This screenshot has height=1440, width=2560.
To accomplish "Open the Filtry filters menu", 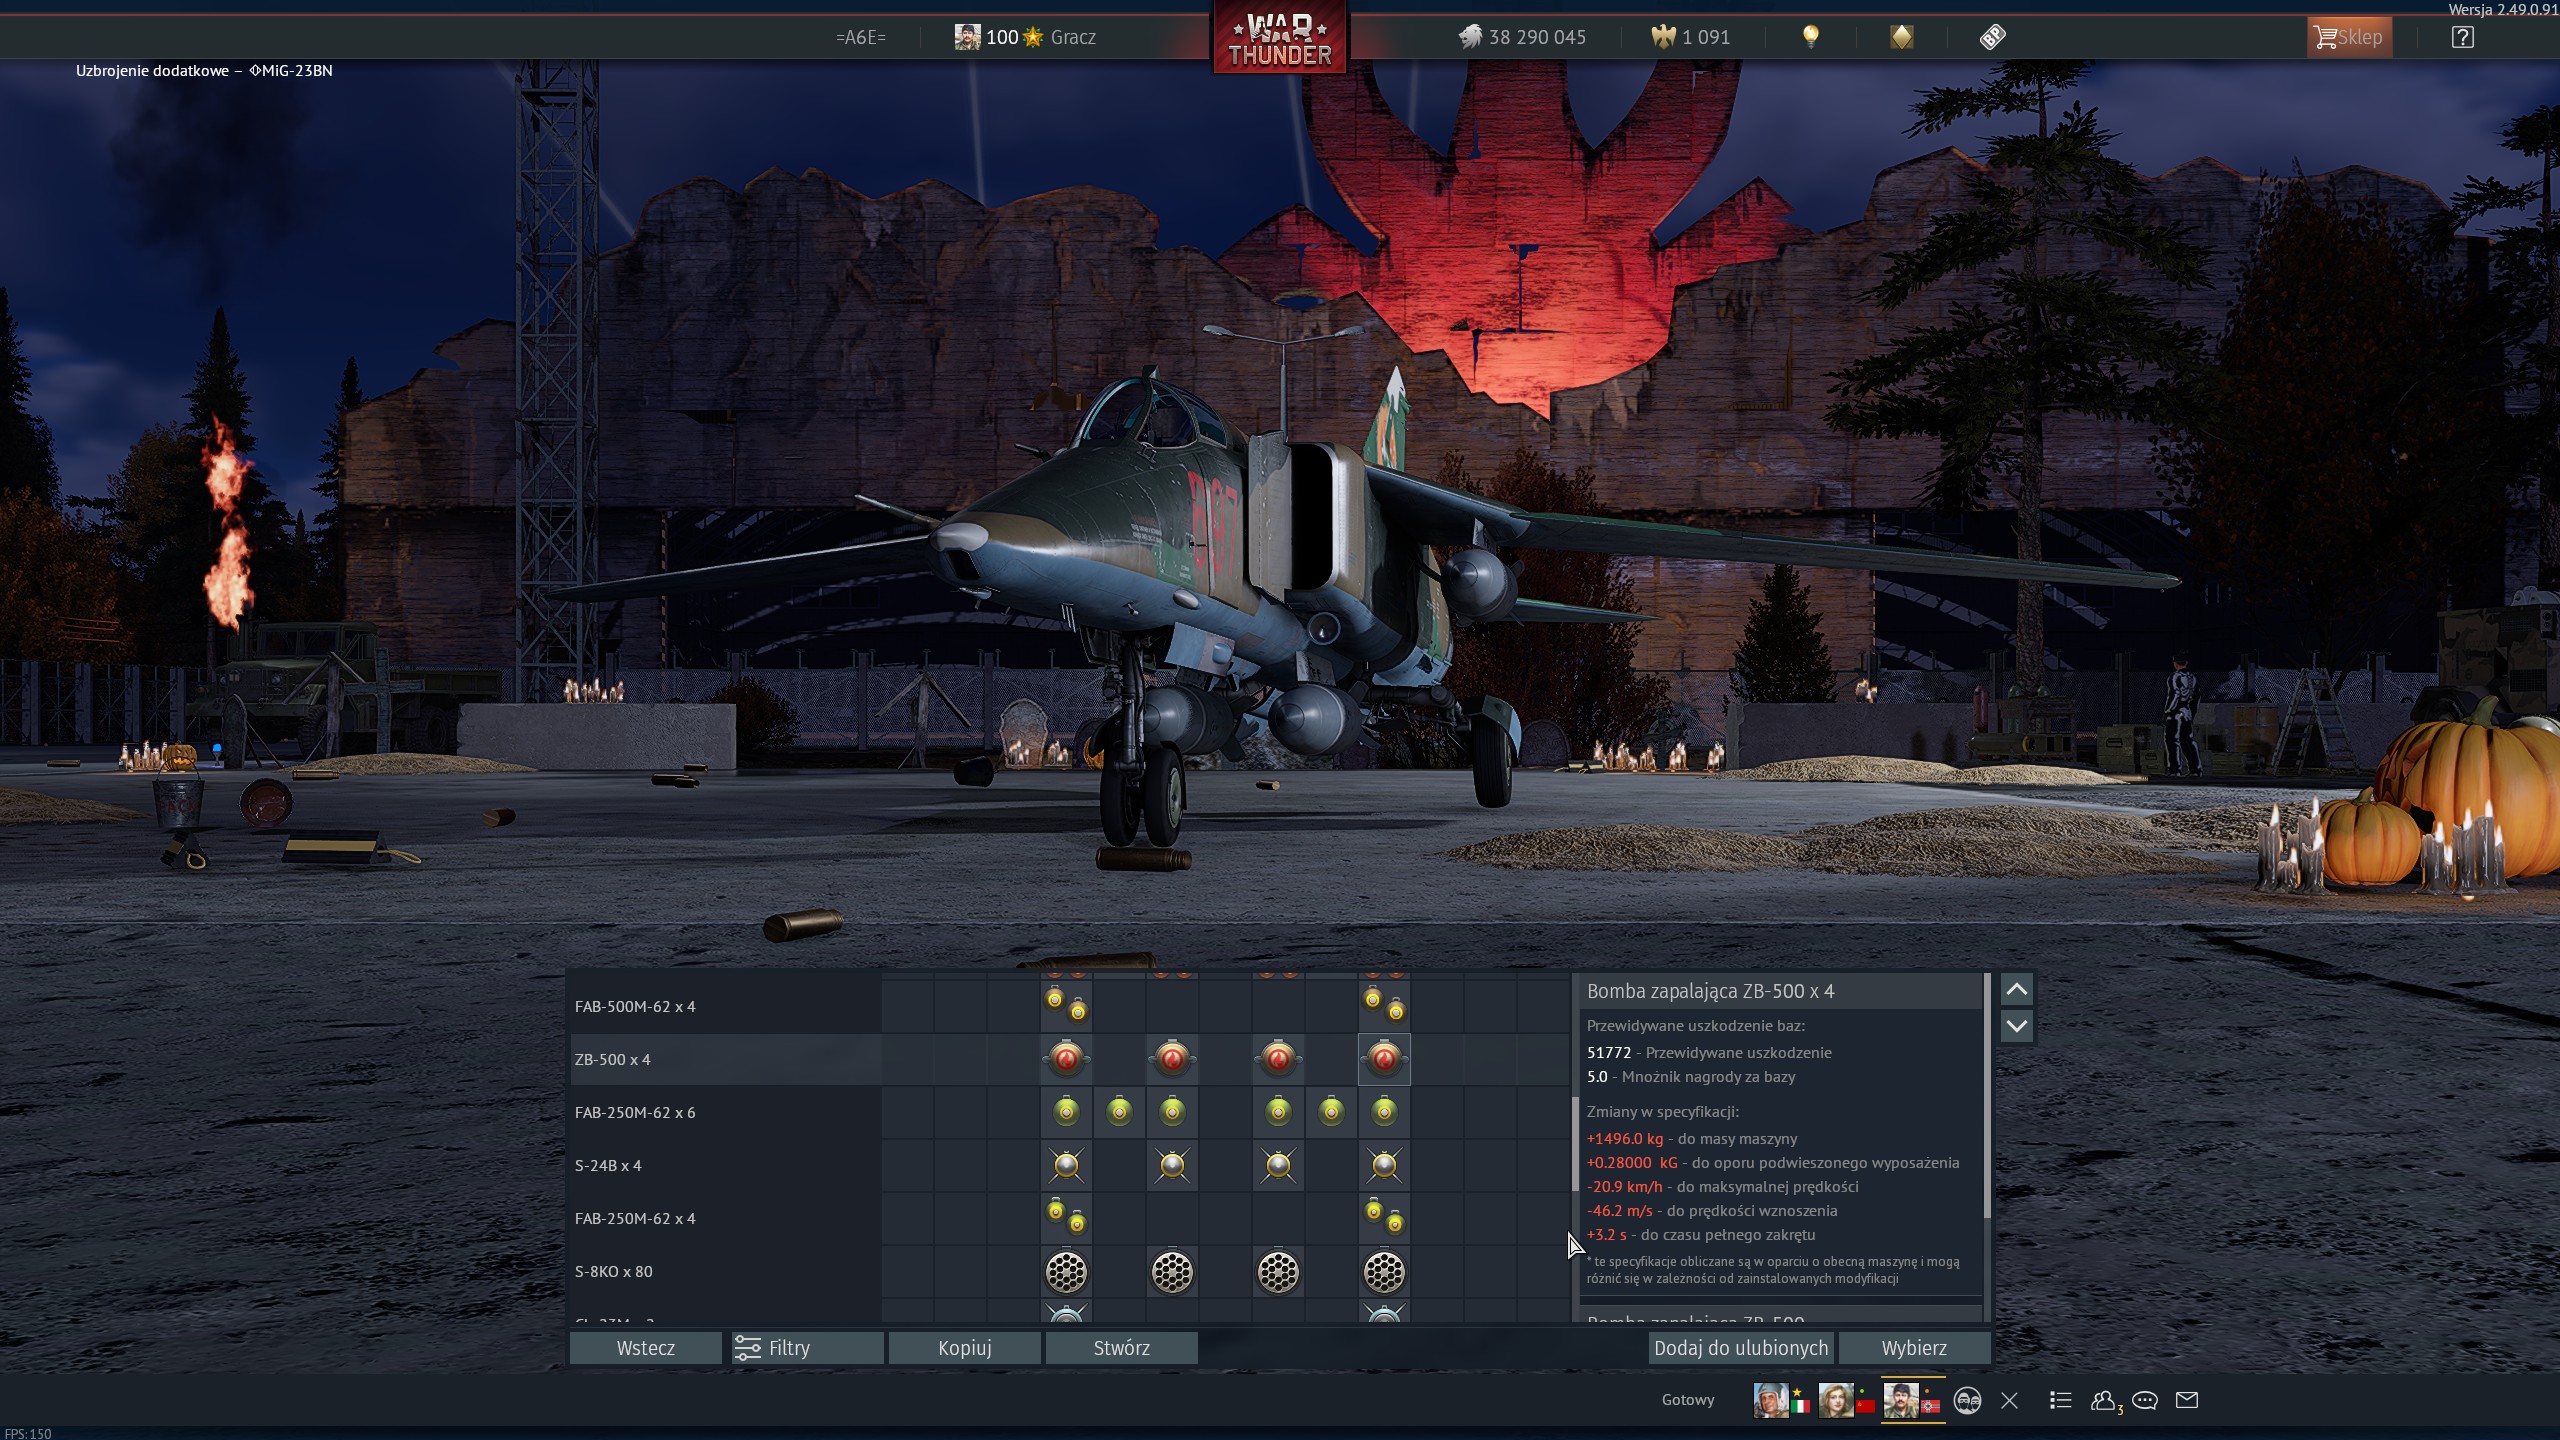I will (x=806, y=1348).
